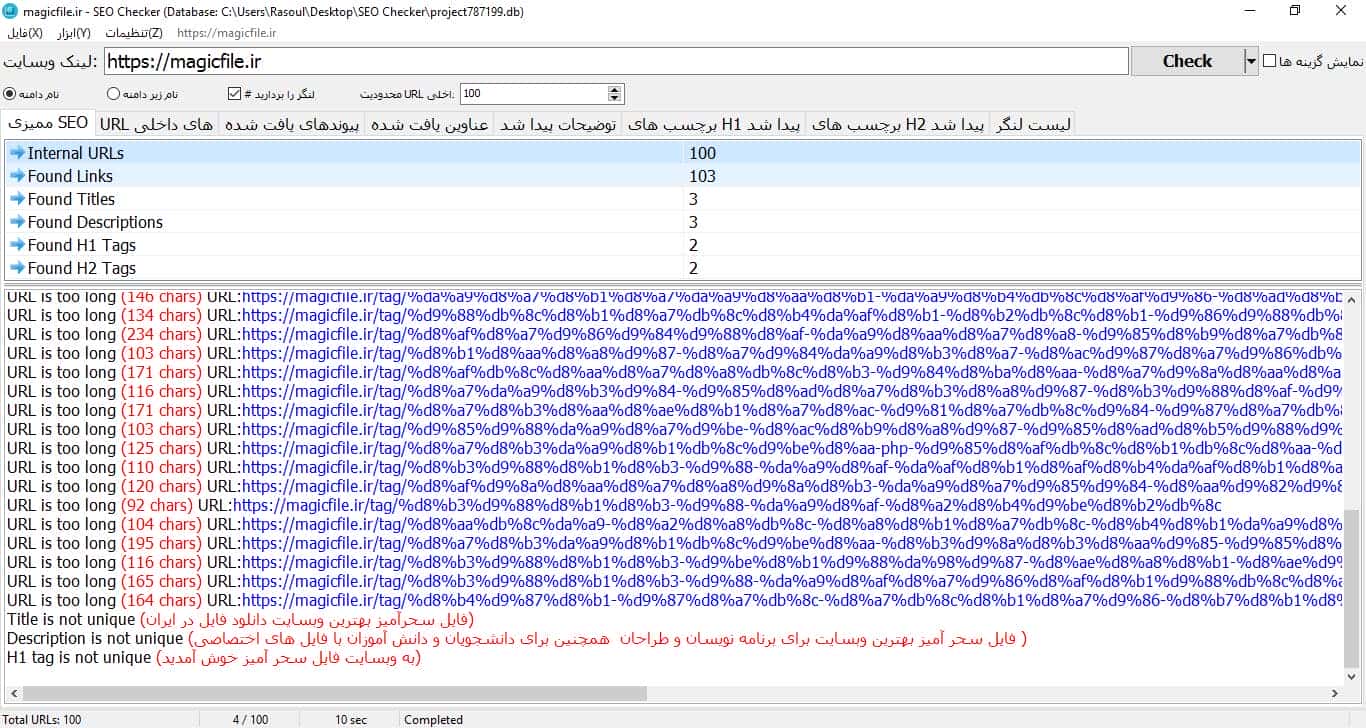The width and height of the screenshot is (1366, 728).
Task: Click the URL link with 234 chars warning
Action: [792, 334]
